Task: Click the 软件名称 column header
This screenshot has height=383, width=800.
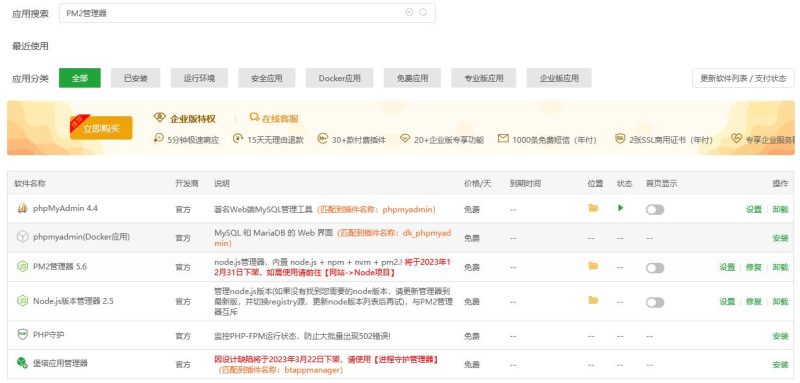Action: tap(30, 184)
